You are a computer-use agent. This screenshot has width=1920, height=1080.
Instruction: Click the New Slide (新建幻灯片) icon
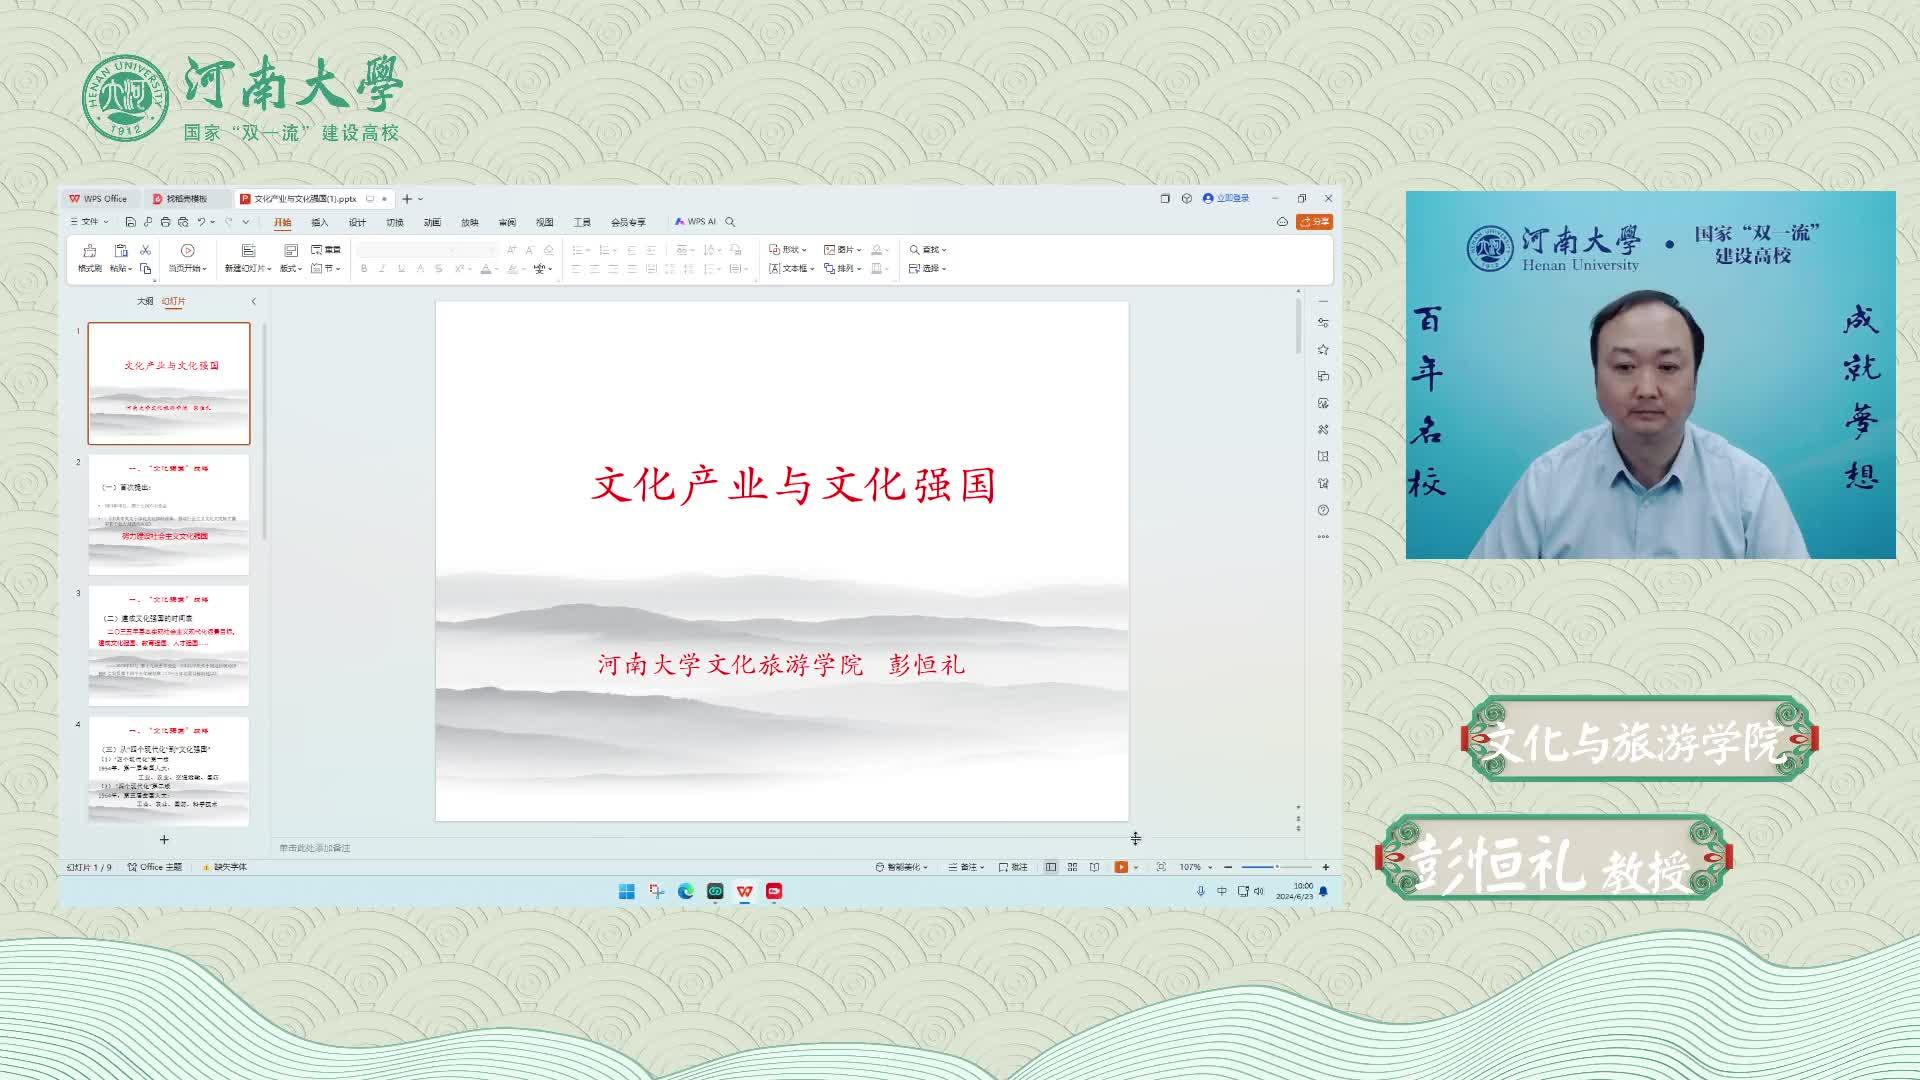[x=249, y=250]
